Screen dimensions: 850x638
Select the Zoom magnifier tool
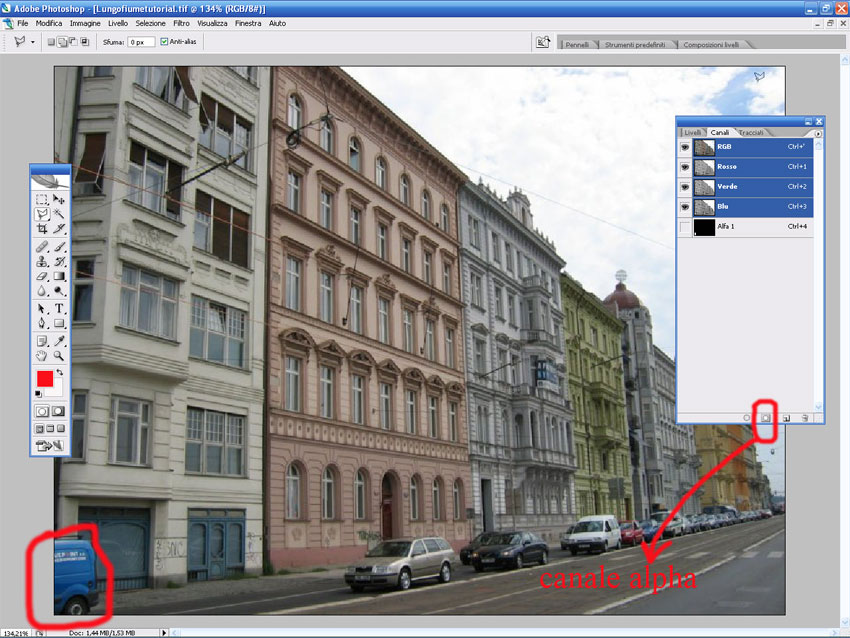59,355
